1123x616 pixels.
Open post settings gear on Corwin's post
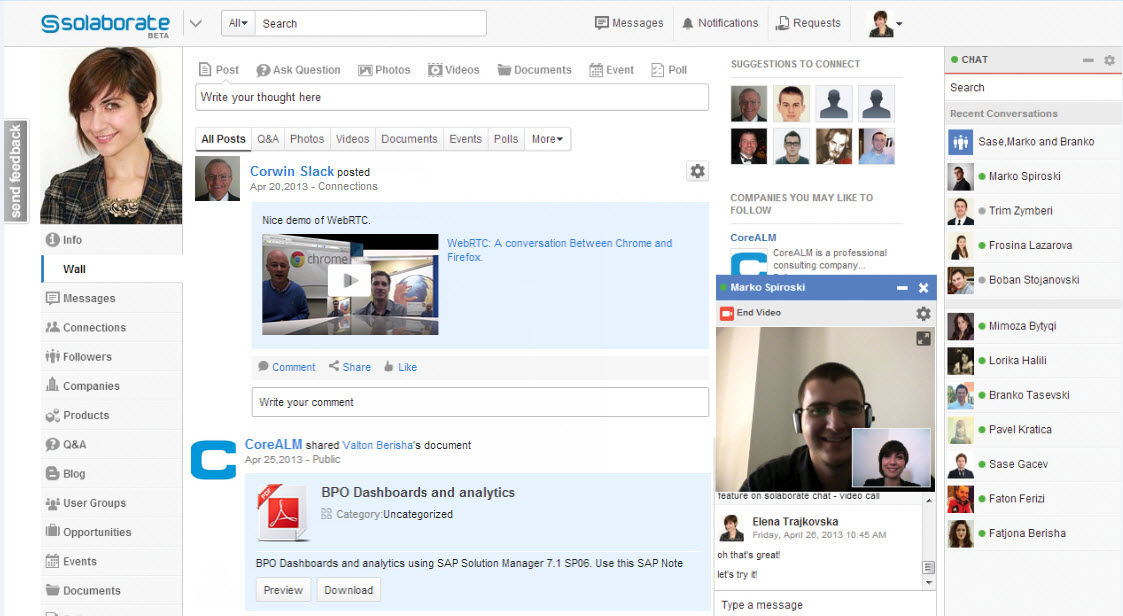pos(697,171)
